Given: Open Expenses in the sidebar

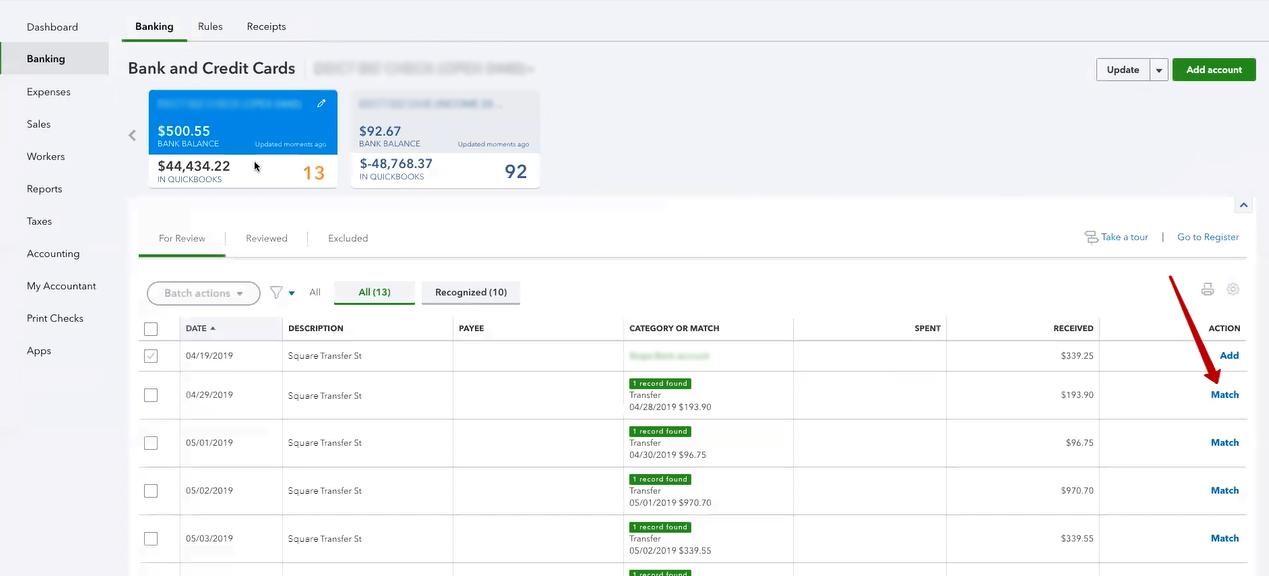Looking at the screenshot, I should (48, 92).
